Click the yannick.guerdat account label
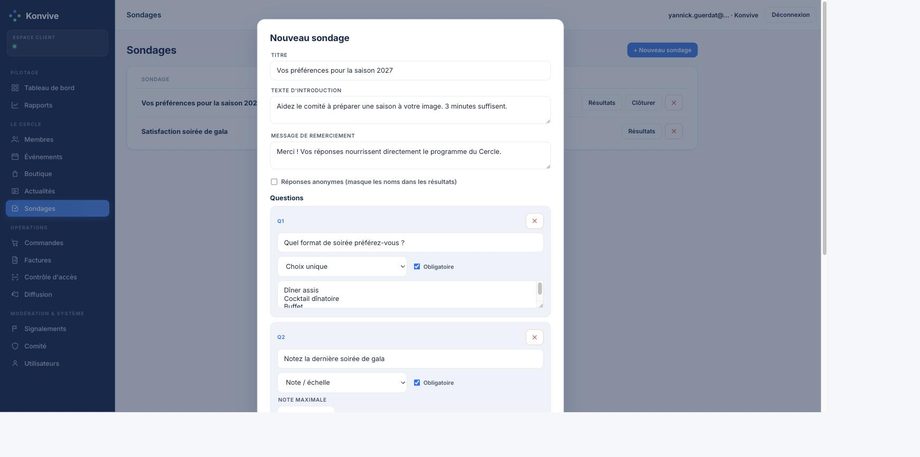The width and height of the screenshot is (920, 457). [x=713, y=15]
